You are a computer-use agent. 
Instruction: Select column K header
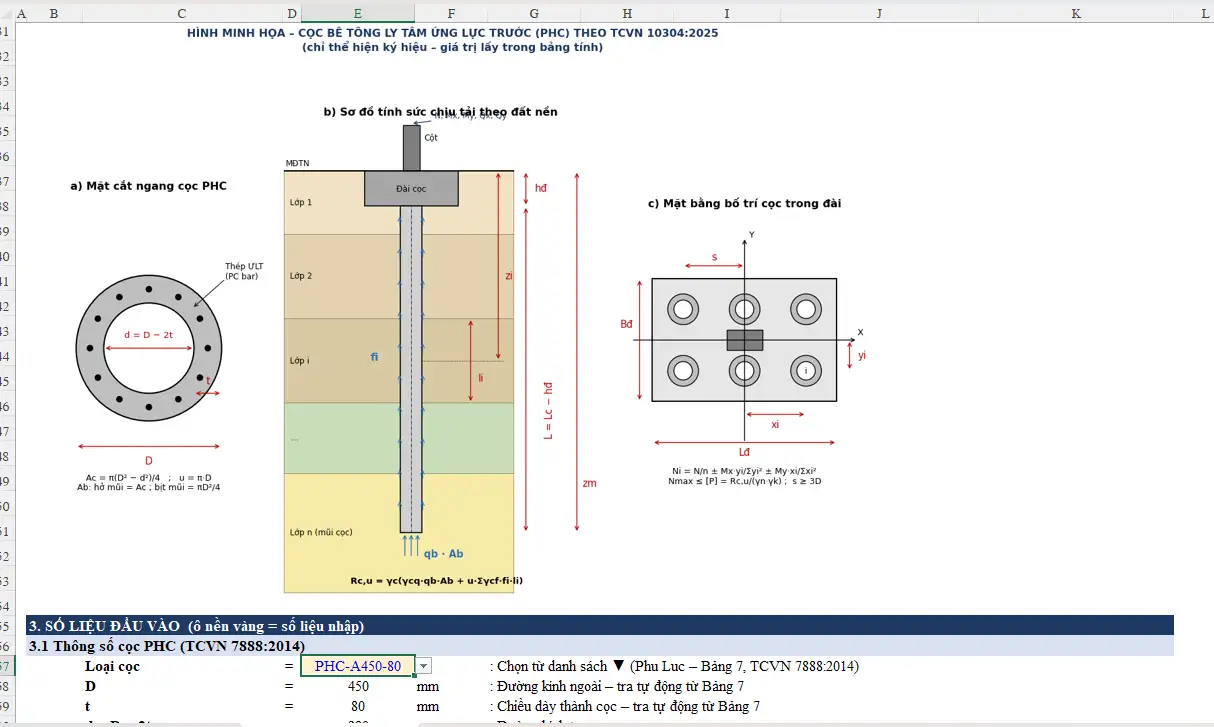pyautogui.click(x=1076, y=13)
